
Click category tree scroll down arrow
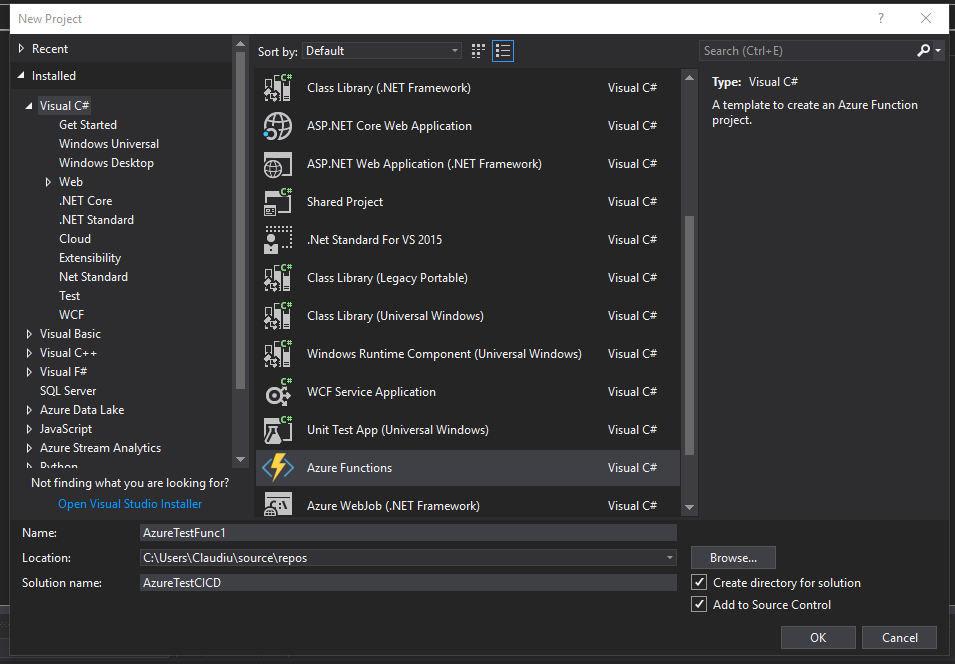click(240, 459)
